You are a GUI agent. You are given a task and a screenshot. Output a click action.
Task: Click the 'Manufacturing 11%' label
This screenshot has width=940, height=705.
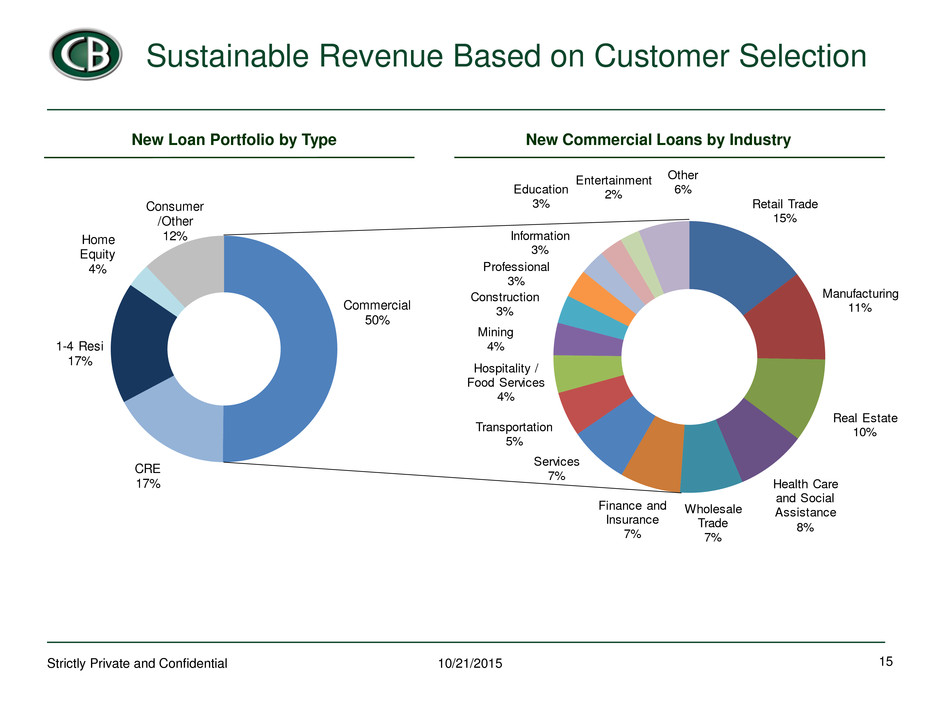860,300
